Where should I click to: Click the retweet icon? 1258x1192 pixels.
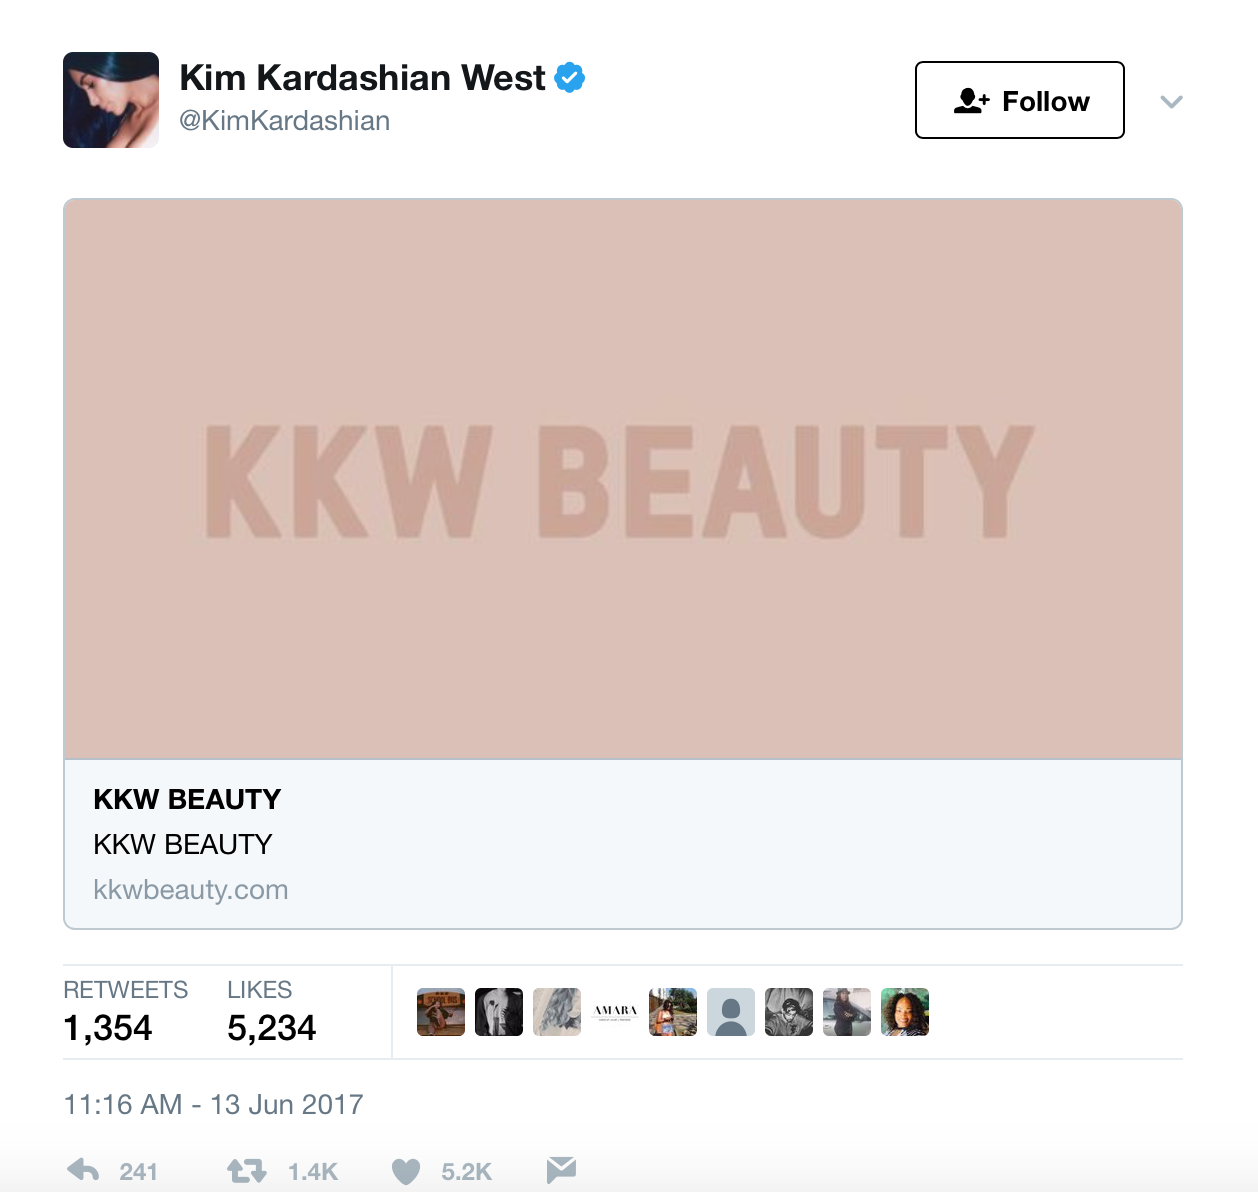pos(246,1170)
